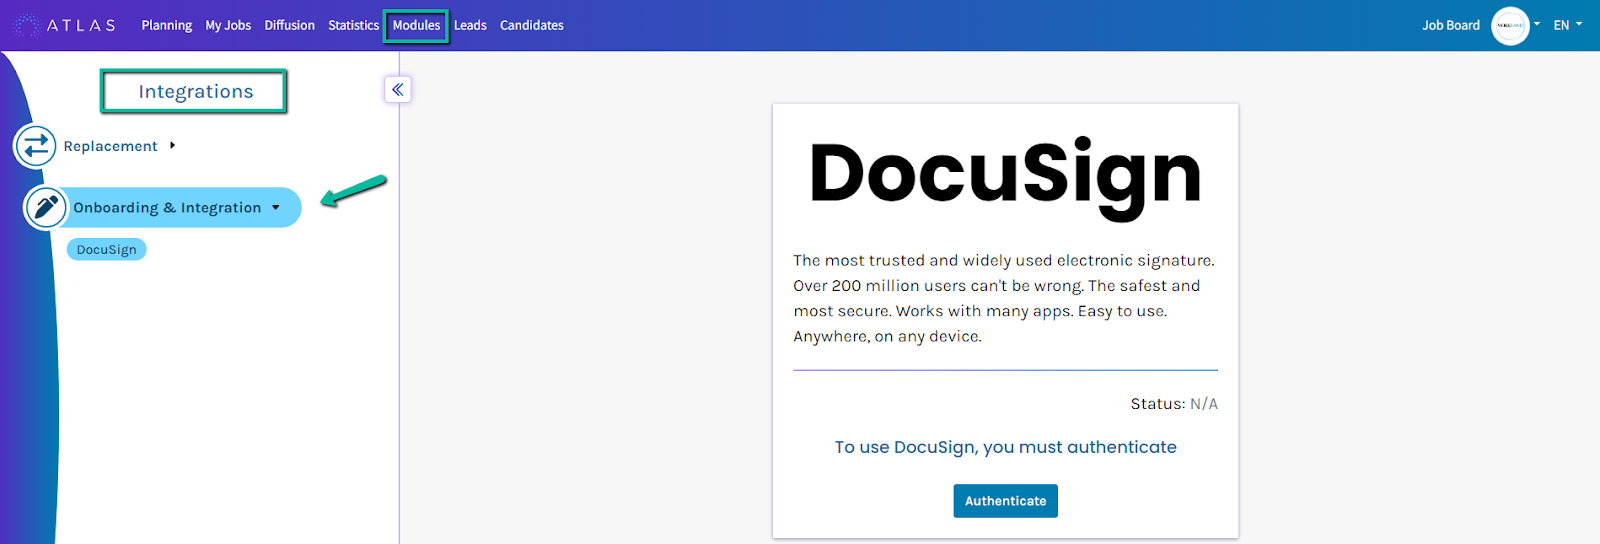Collapse the sidebar with double-chevron icon
Screen dimensions: 1600x544
[x=398, y=90]
